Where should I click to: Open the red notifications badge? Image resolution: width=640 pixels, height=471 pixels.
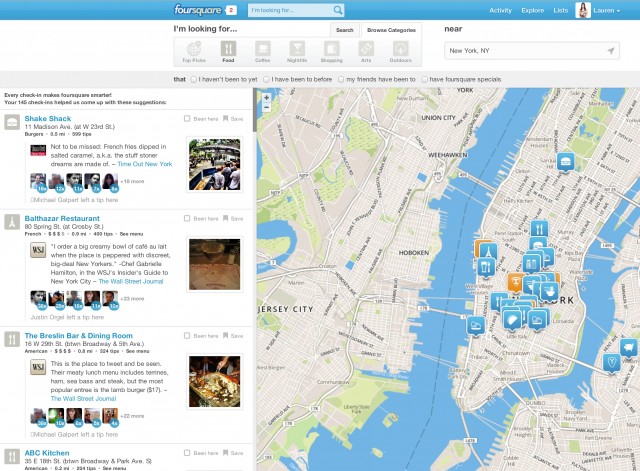coord(231,10)
